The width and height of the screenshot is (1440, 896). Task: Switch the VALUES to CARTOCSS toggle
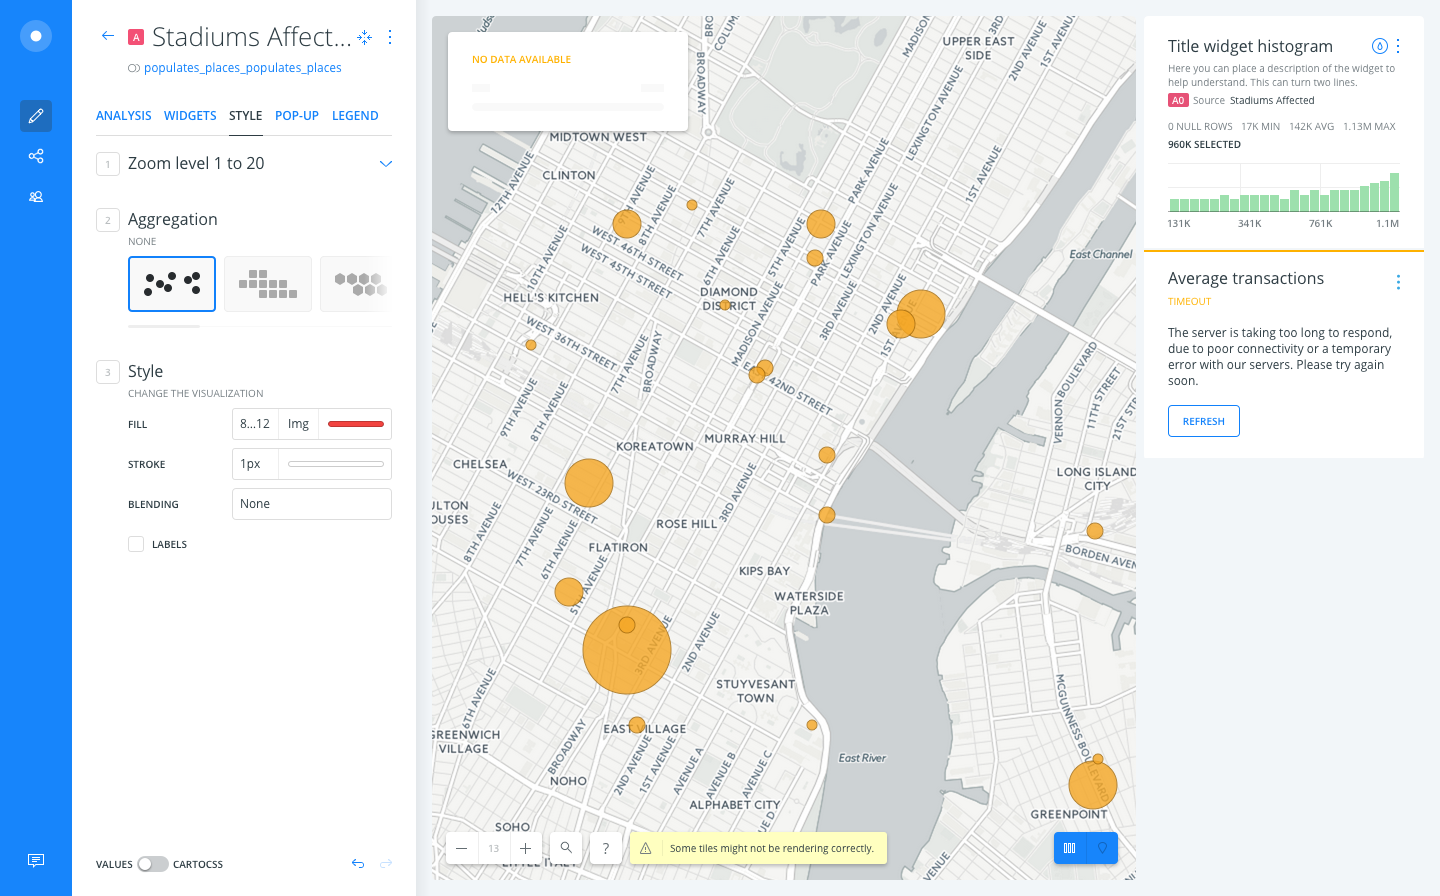pos(153,864)
